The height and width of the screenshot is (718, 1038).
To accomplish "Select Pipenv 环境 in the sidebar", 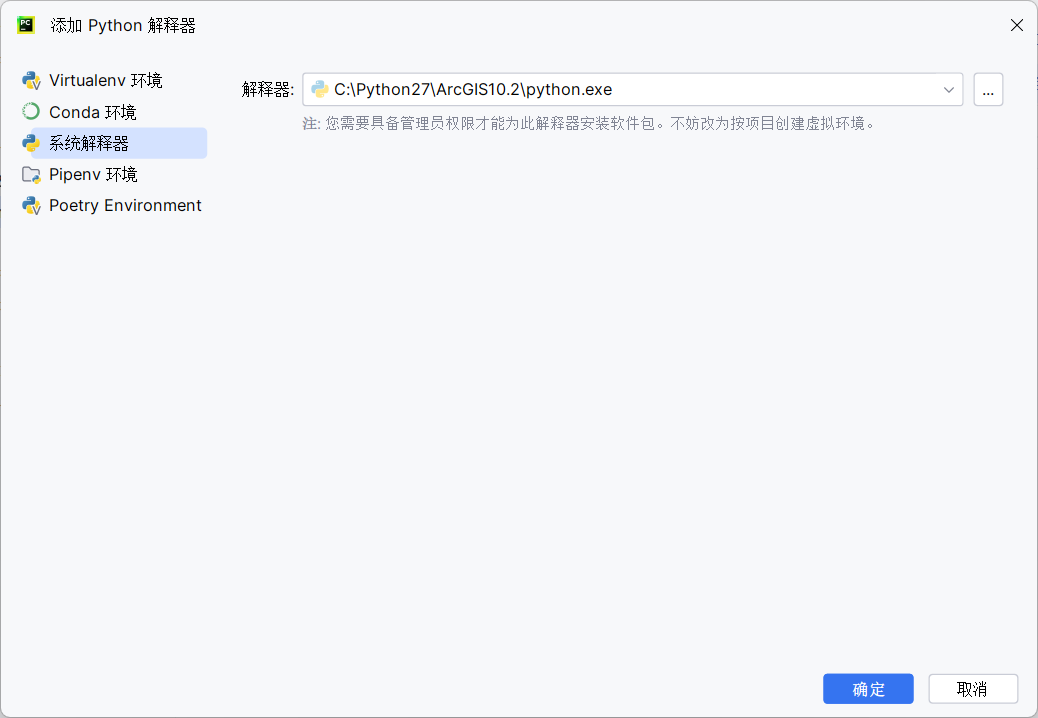I will [x=93, y=175].
